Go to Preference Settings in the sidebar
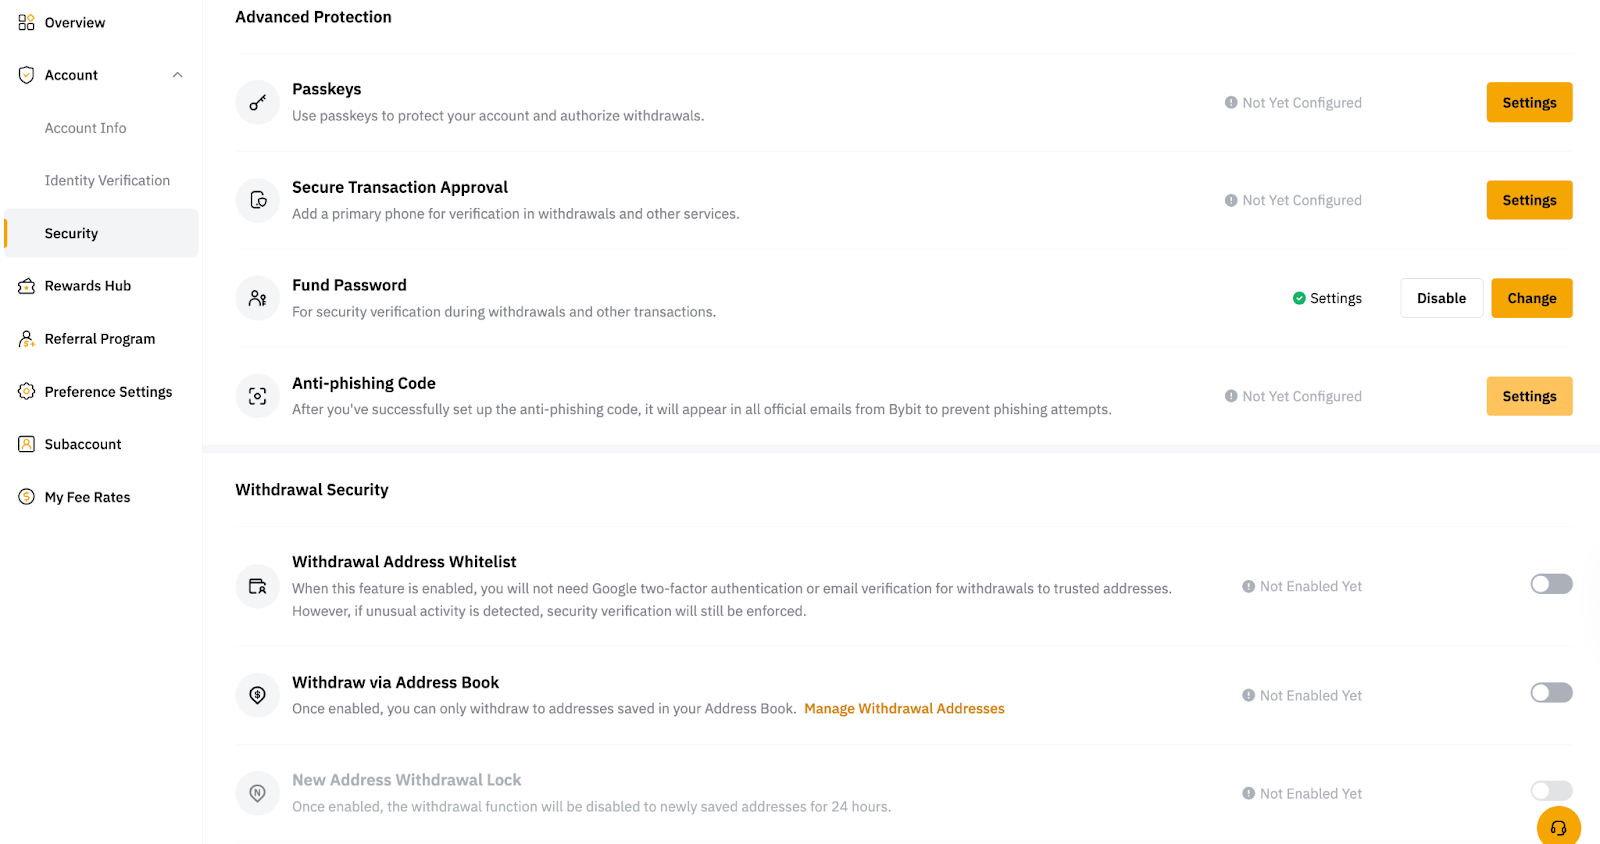The height and width of the screenshot is (844, 1600). click(108, 392)
